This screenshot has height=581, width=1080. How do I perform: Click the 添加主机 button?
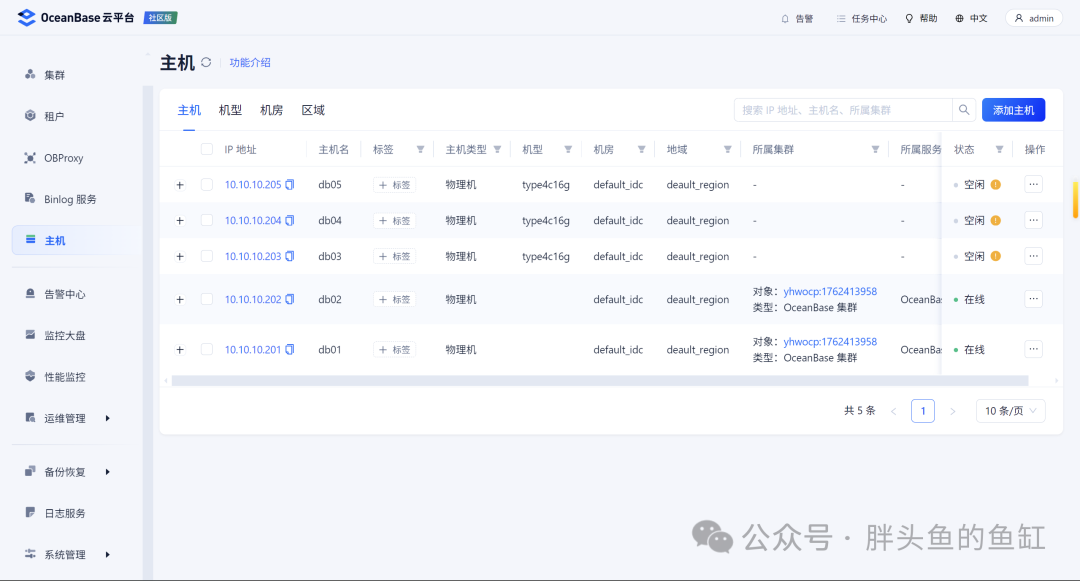tap(1013, 109)
